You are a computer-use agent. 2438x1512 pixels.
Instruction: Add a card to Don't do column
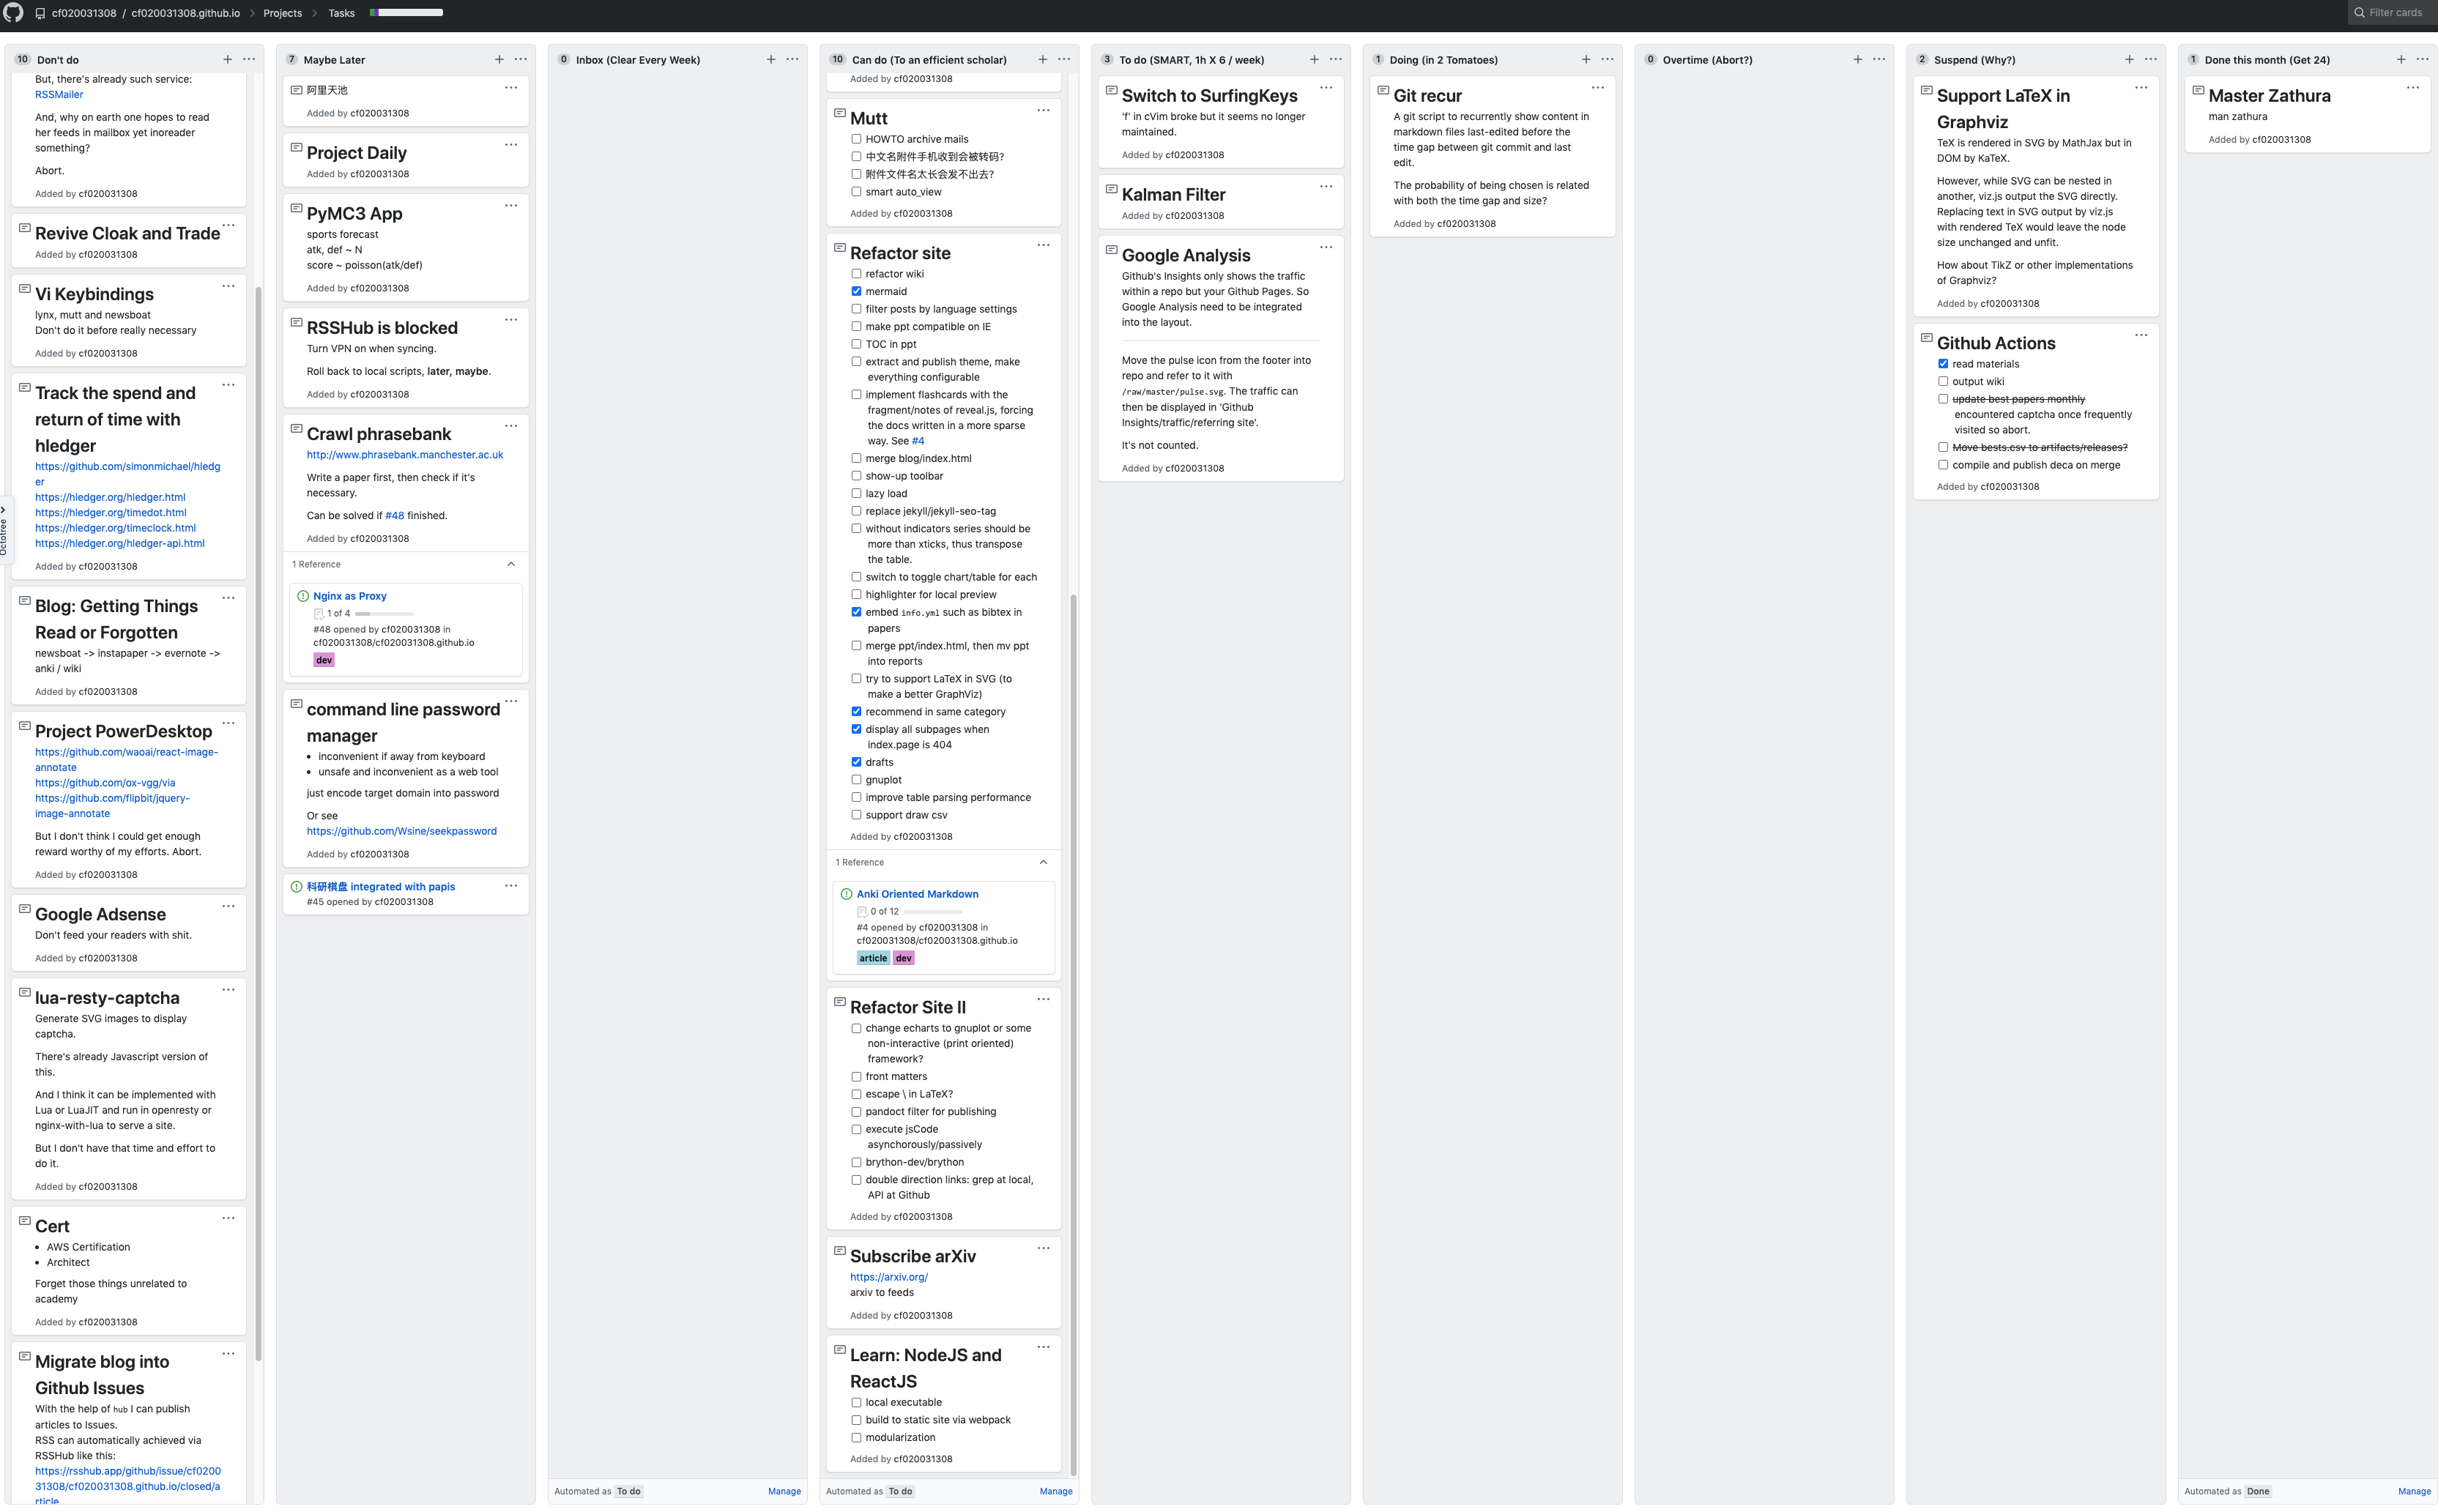tap(227, 60)
